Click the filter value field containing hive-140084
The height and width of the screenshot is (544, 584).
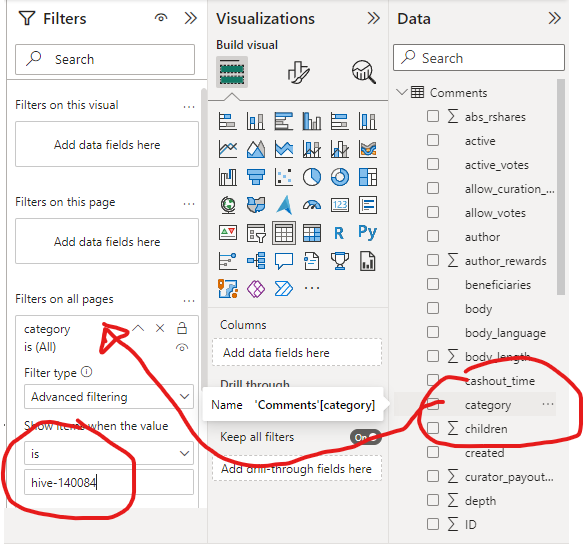coord(109,482)
